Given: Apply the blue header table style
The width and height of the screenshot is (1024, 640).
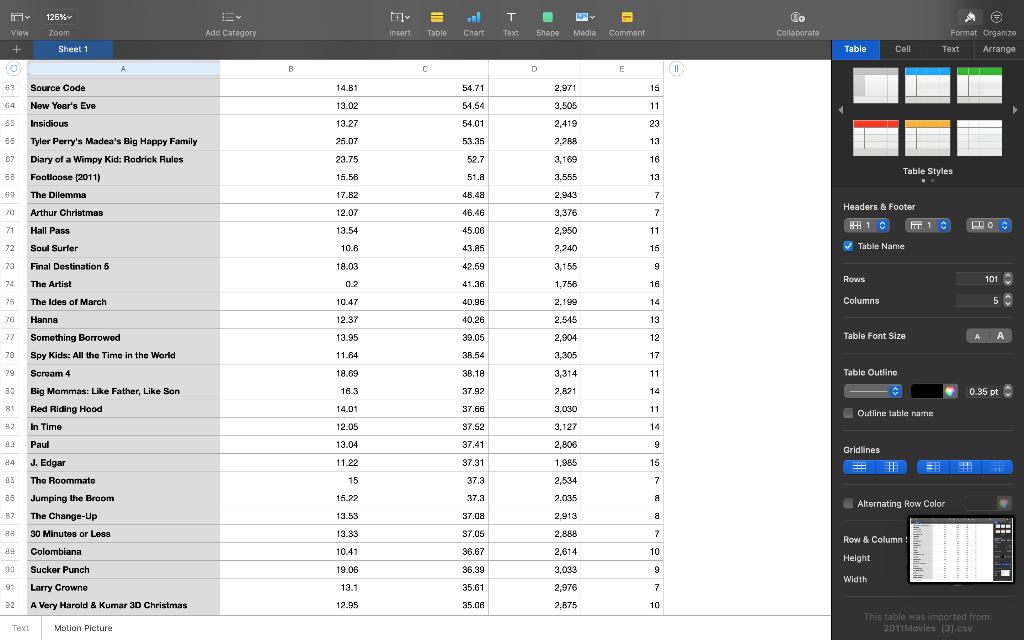Looking at the screenshot, I should [x=927, y=86].
